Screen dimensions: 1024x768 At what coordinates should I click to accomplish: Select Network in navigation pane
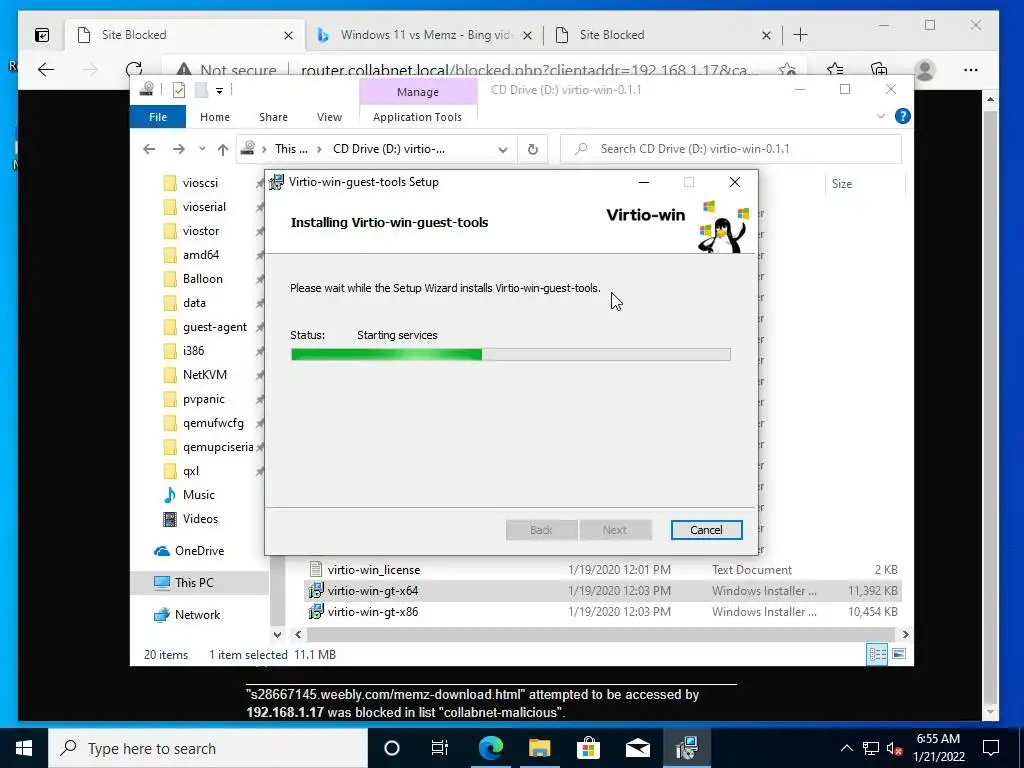tap(197, 615)
